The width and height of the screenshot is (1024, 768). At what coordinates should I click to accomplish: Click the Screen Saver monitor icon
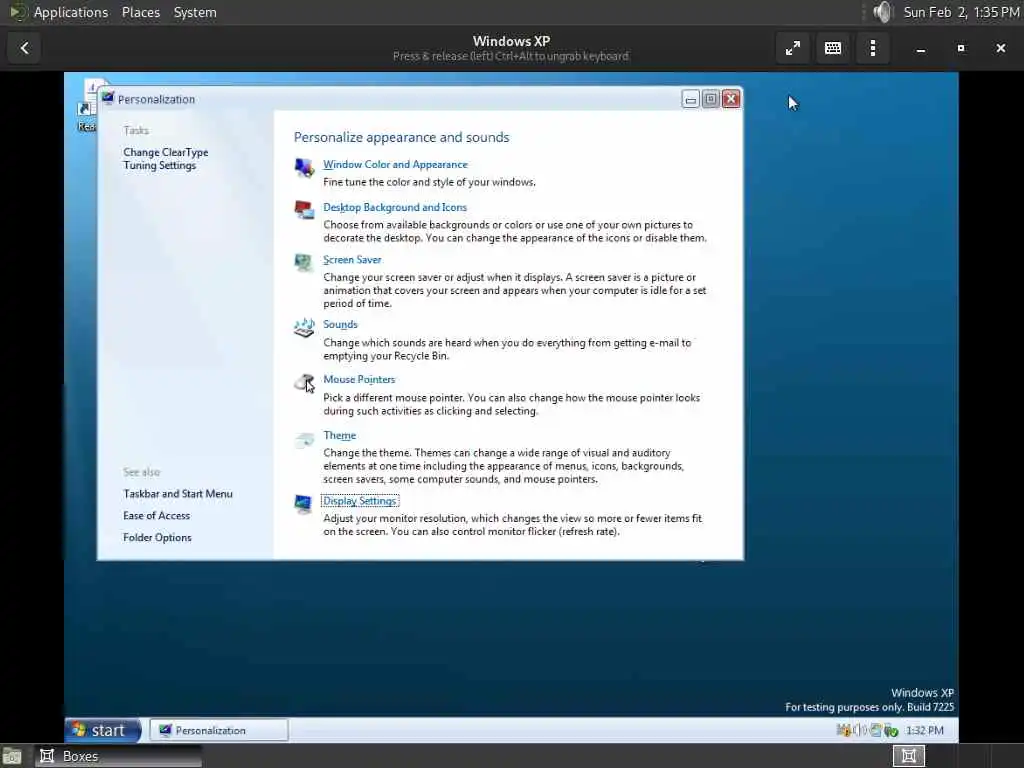304,263
